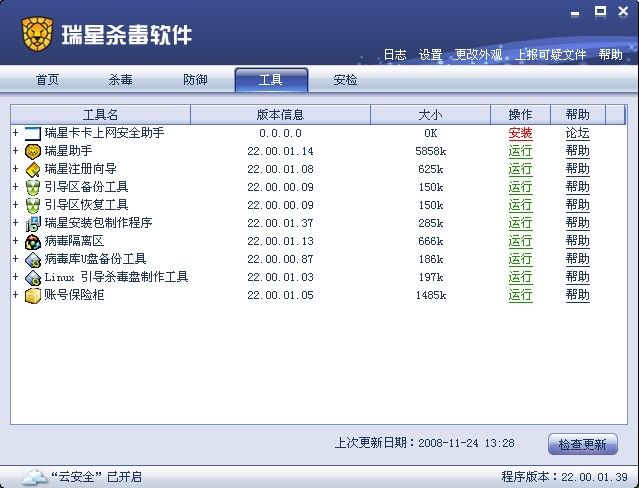Viewport: 639px width, 488px height.
Task: Click the "云安全" 已开启 status text
Action: (x=97, y=477)
